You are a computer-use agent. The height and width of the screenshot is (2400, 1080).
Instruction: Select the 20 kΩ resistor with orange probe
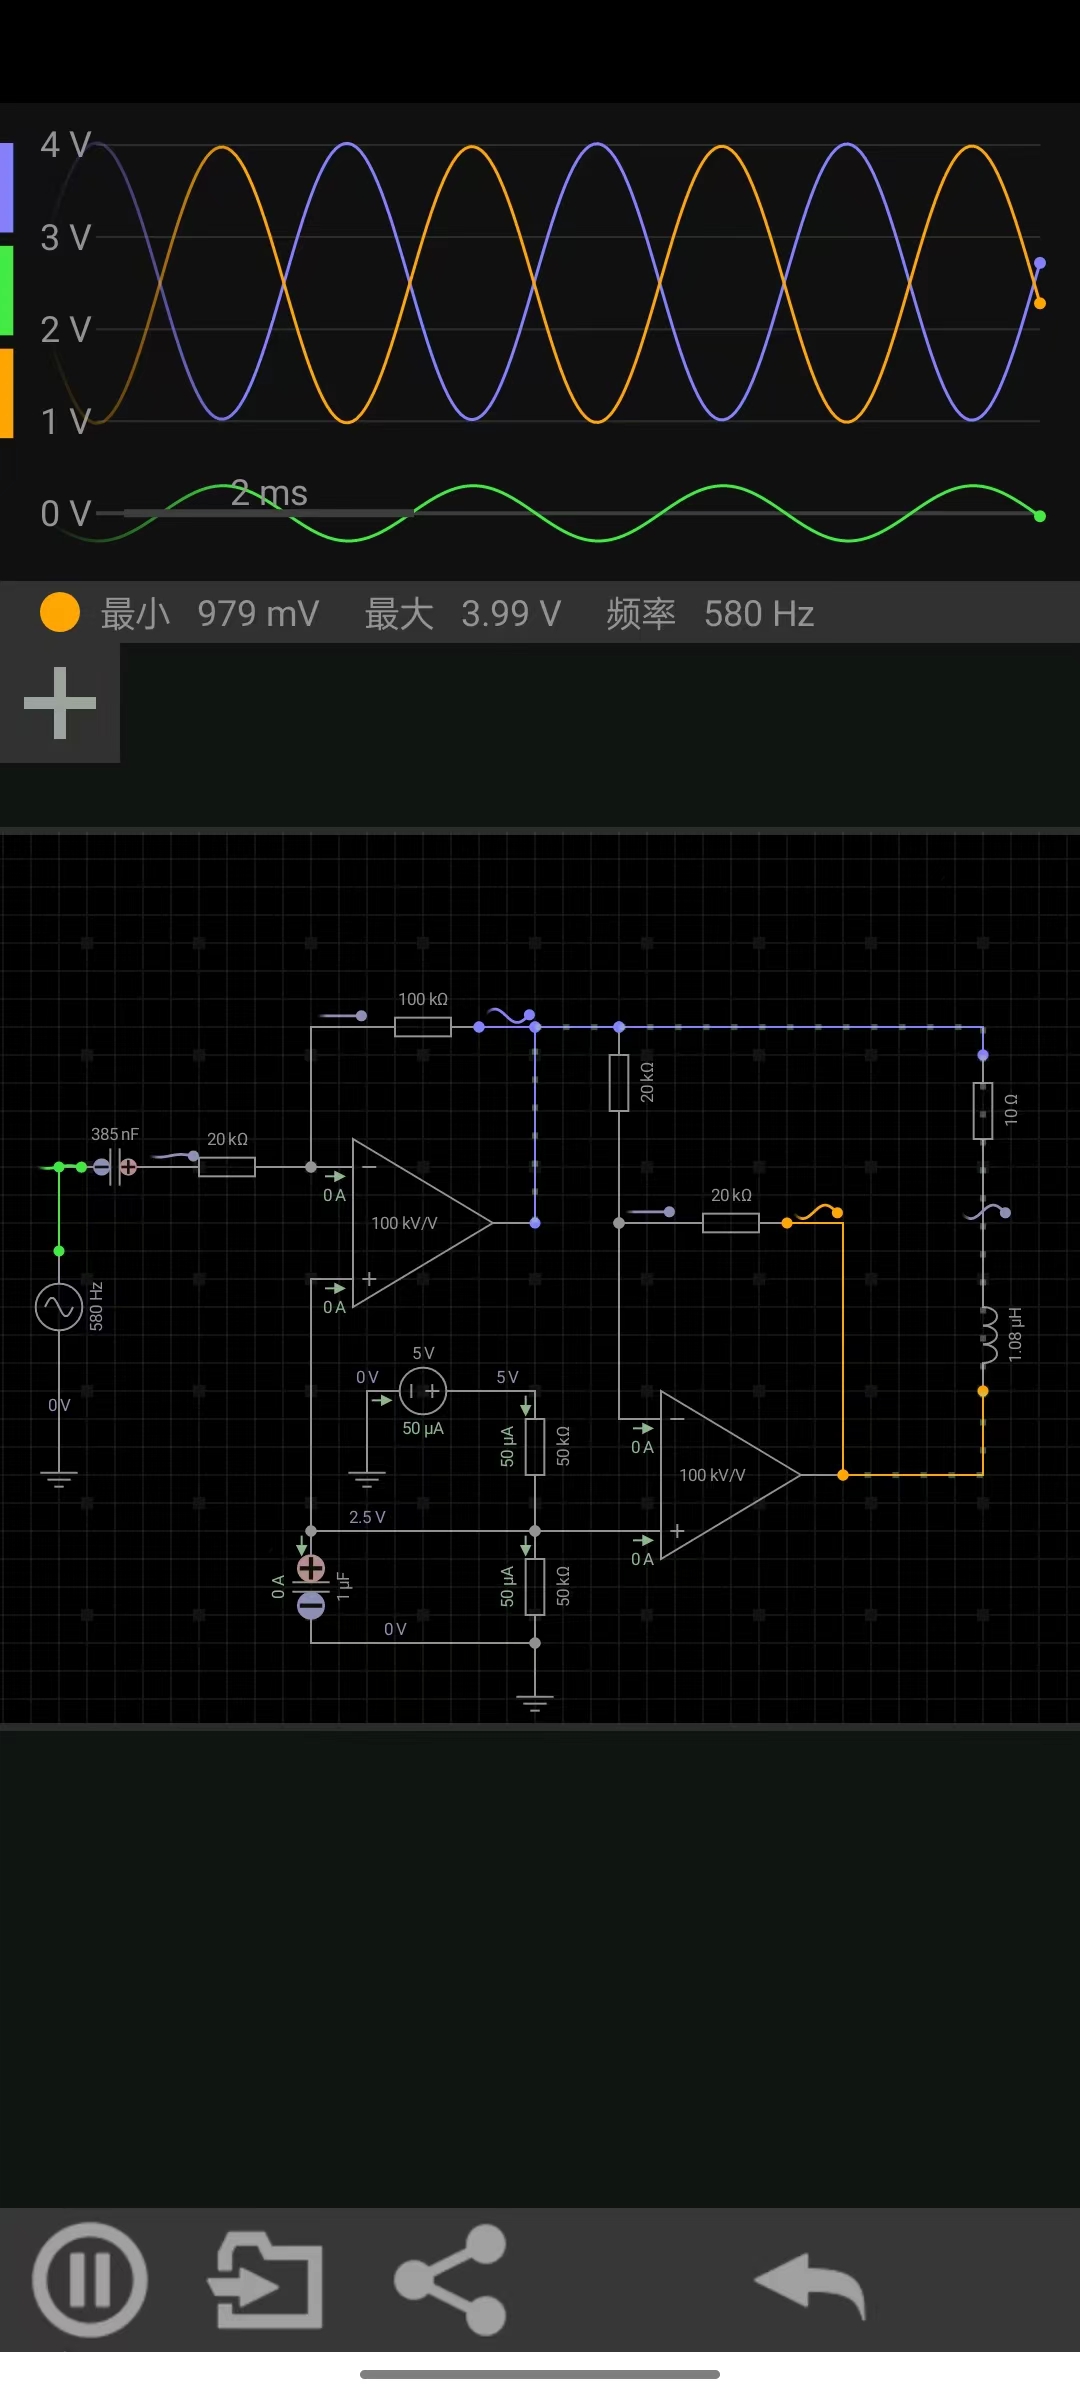[x=731, y=1223]
